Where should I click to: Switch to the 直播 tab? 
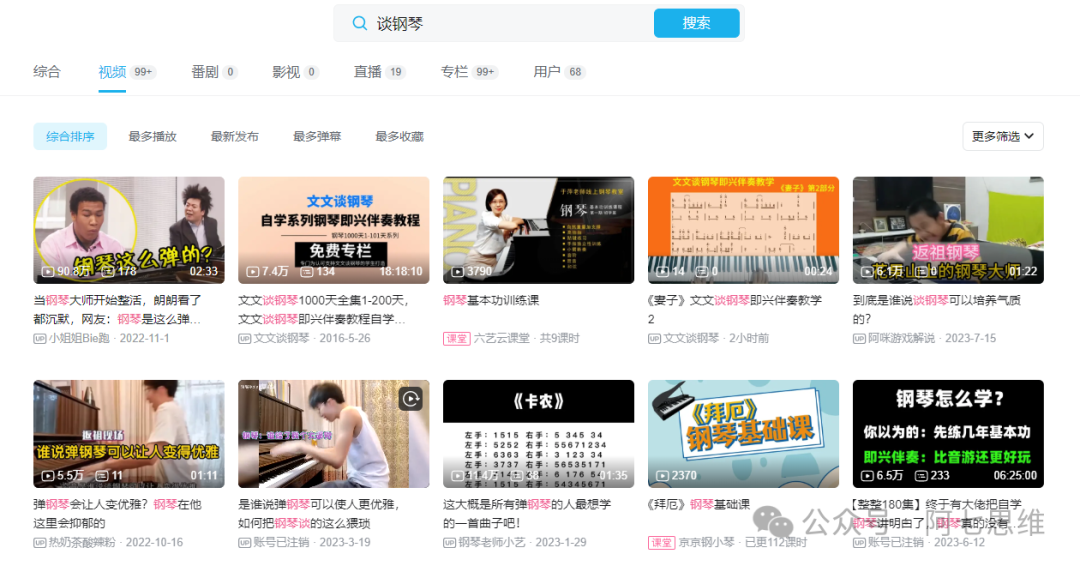tap(379, 72)
